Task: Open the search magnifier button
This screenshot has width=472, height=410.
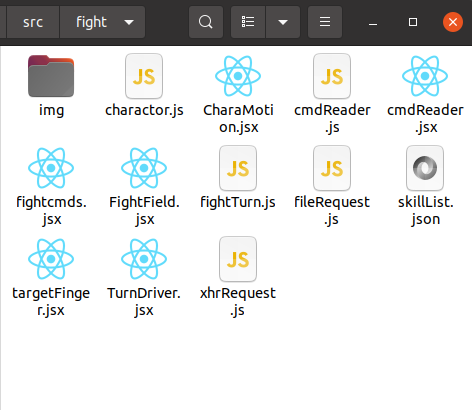Action: coord(206,22)
